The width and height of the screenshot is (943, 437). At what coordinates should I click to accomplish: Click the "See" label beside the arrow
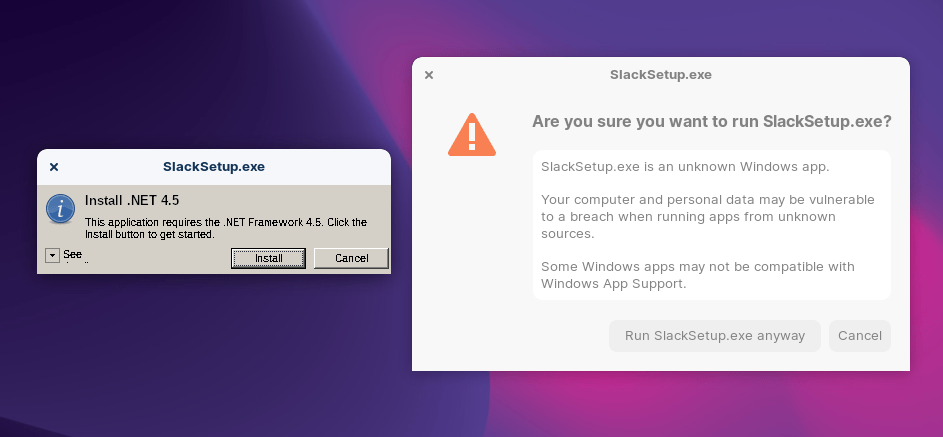tap(72, 254)
